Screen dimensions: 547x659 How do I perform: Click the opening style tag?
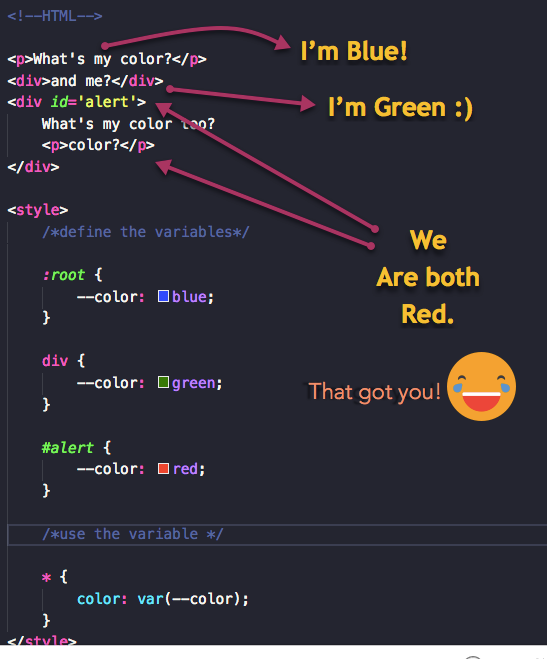(38, 210)
